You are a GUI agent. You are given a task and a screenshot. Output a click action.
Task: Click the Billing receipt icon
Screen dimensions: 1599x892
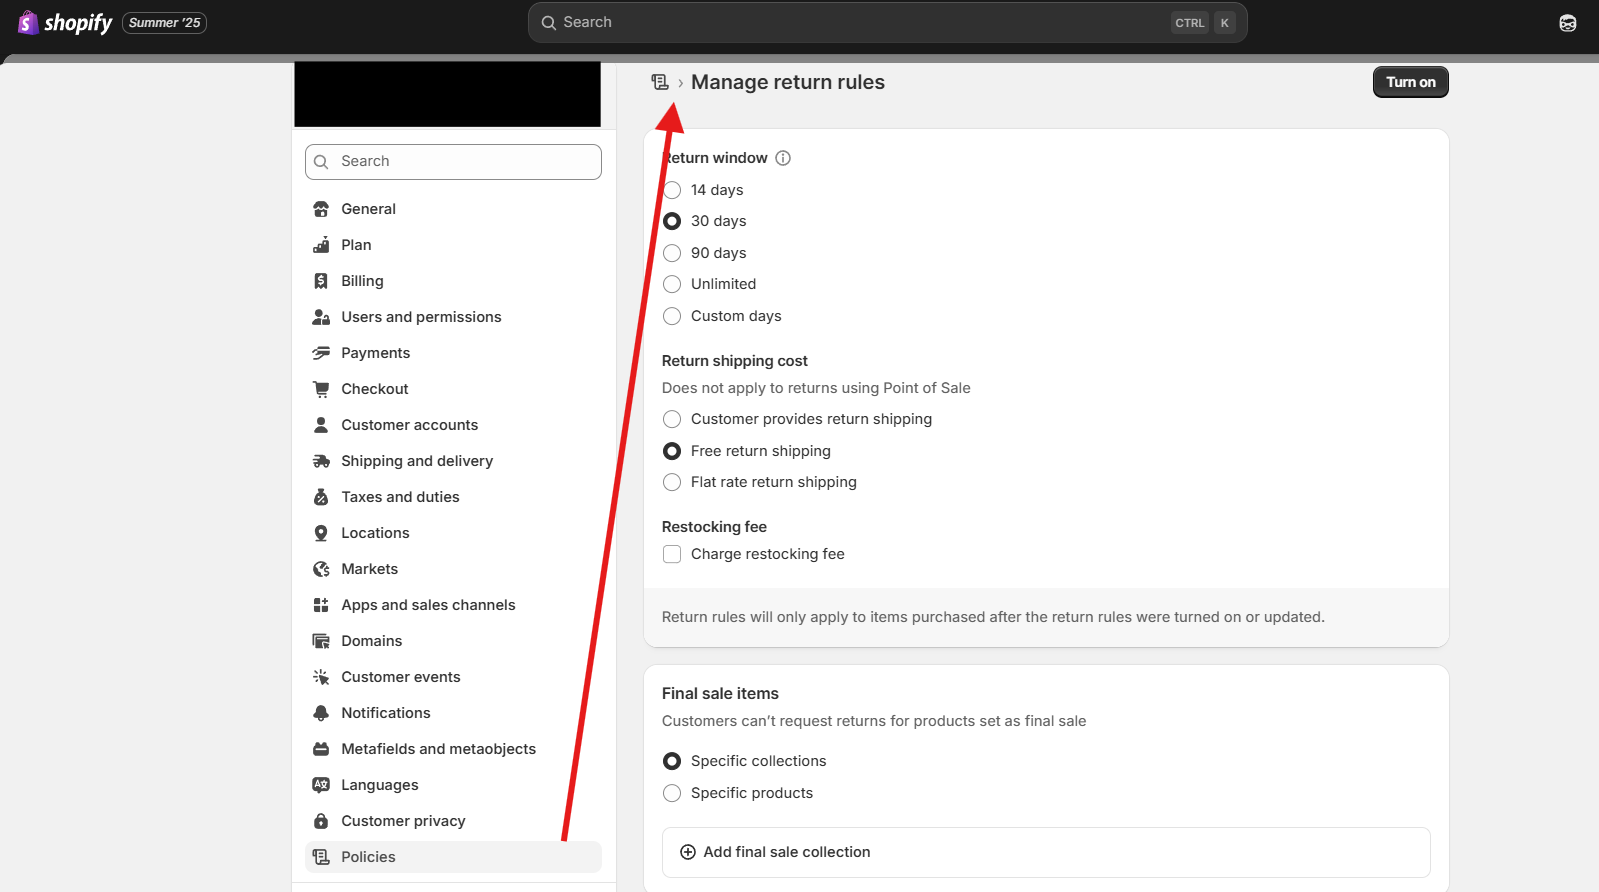click(x=321, y=281)
